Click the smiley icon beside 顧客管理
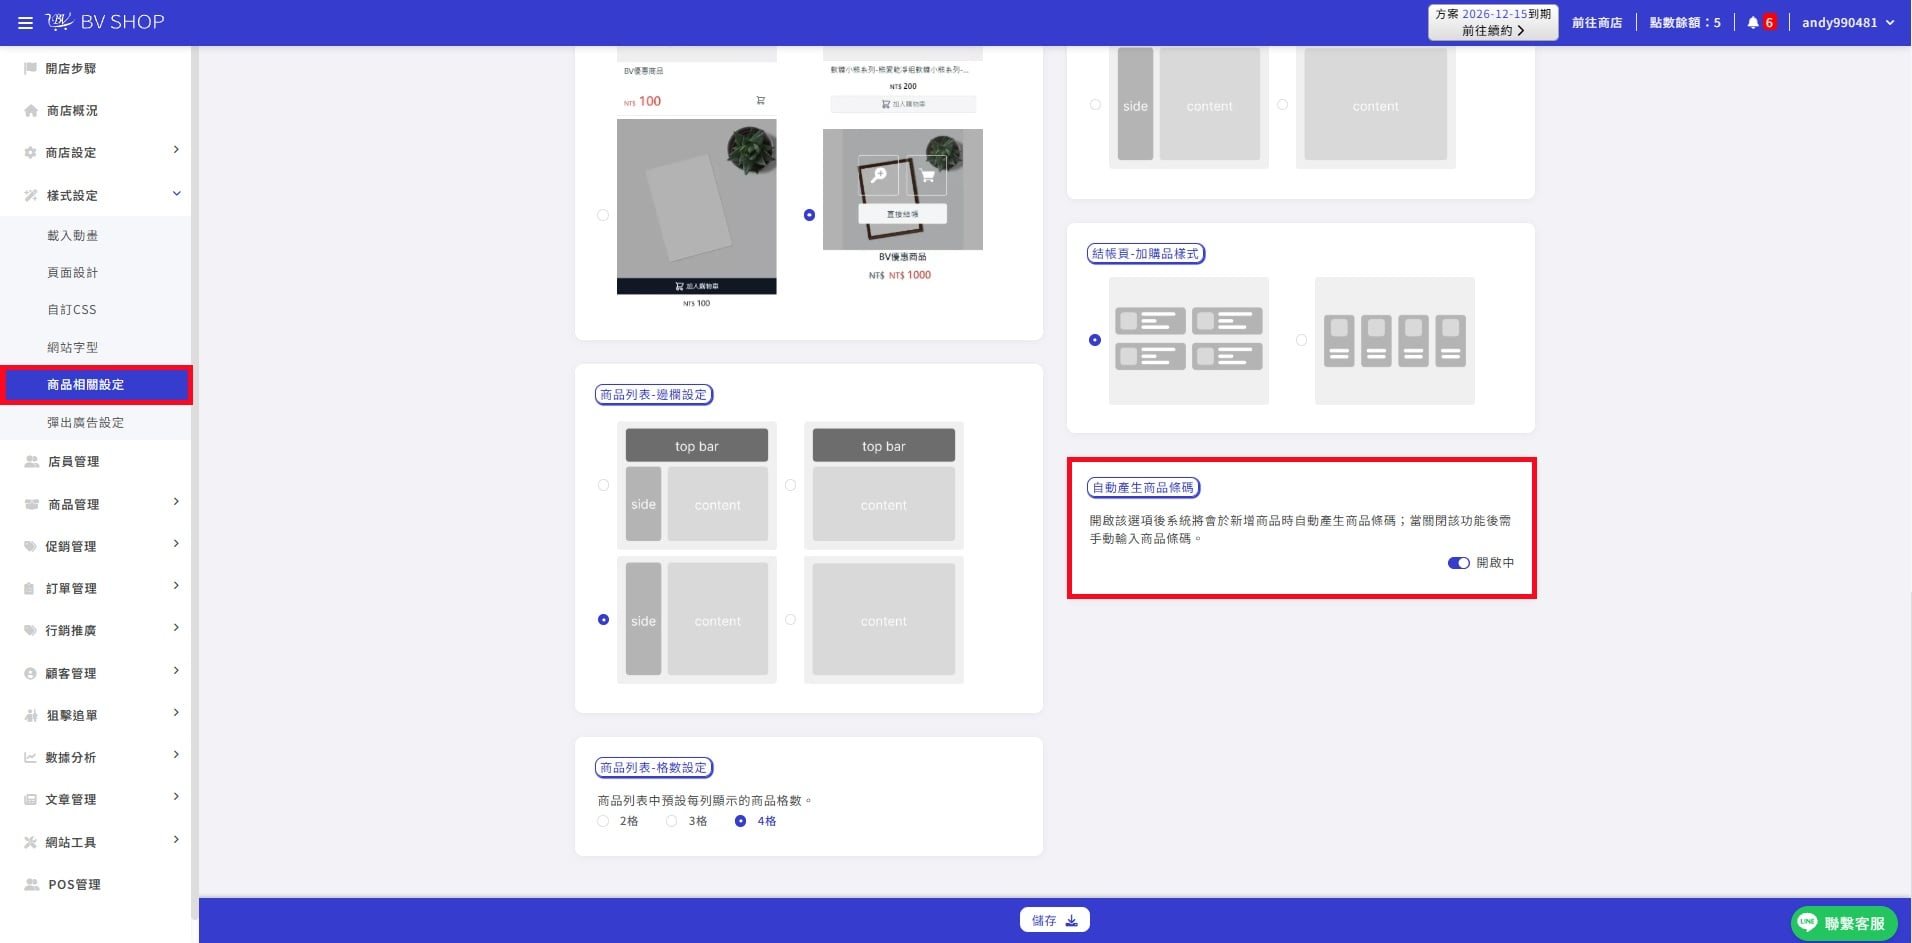The height and width of the screenshot is (943, 1912). click(30, 674)
